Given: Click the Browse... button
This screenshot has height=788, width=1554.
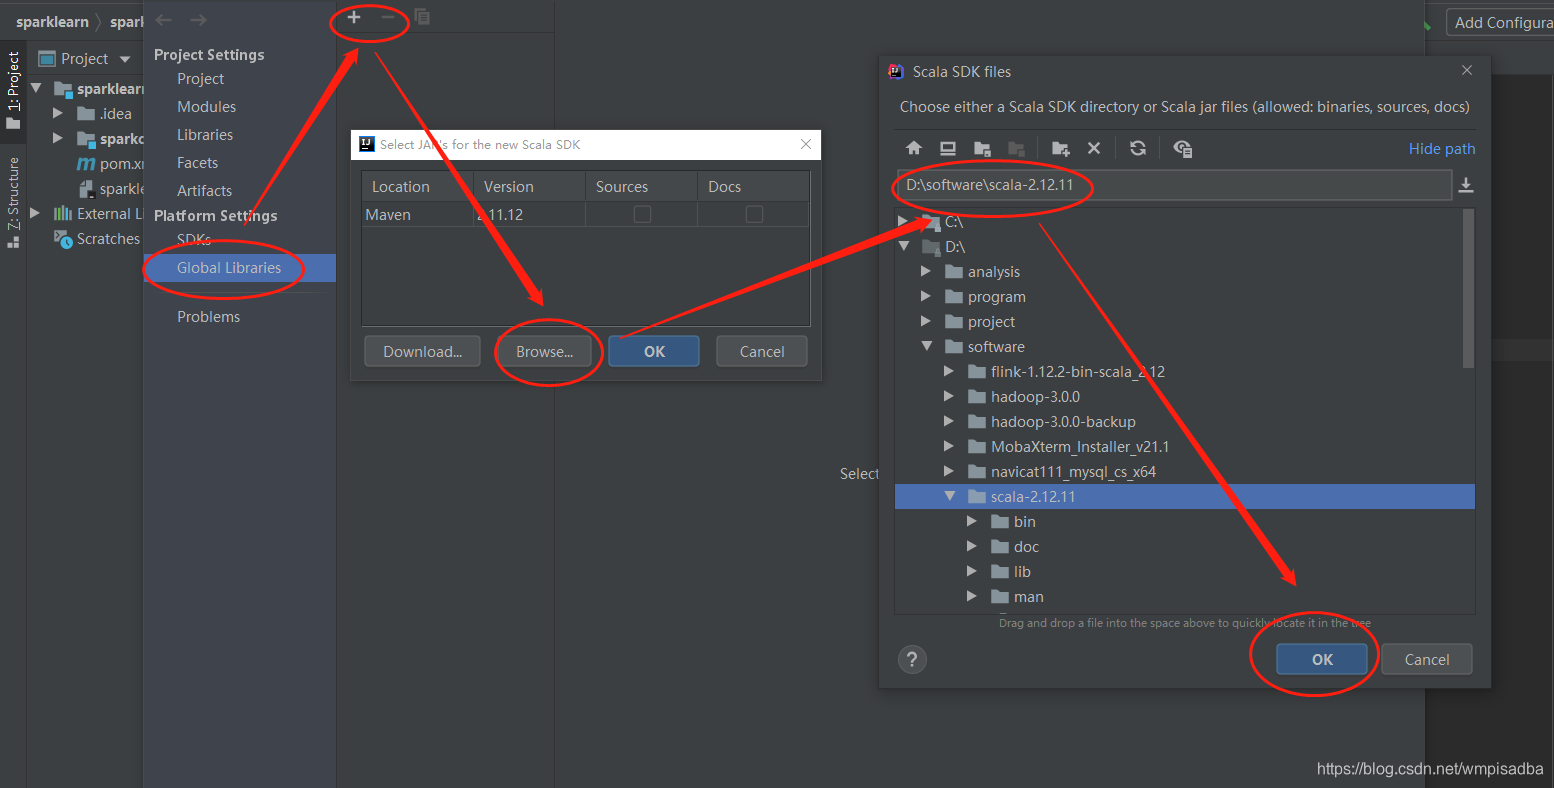Looking at the screenshot, I should pyautogui.click(x=545, y=351).
